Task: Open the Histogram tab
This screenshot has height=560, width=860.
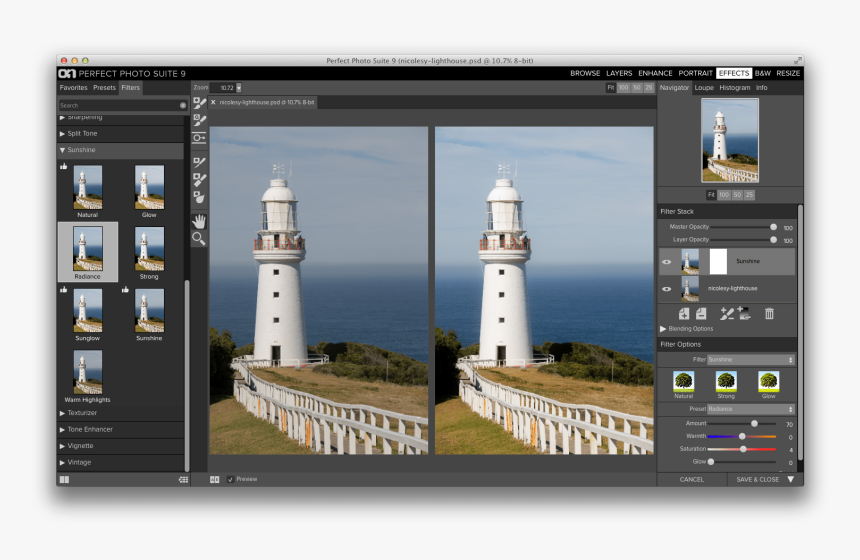Action: (x=734, y=88)
